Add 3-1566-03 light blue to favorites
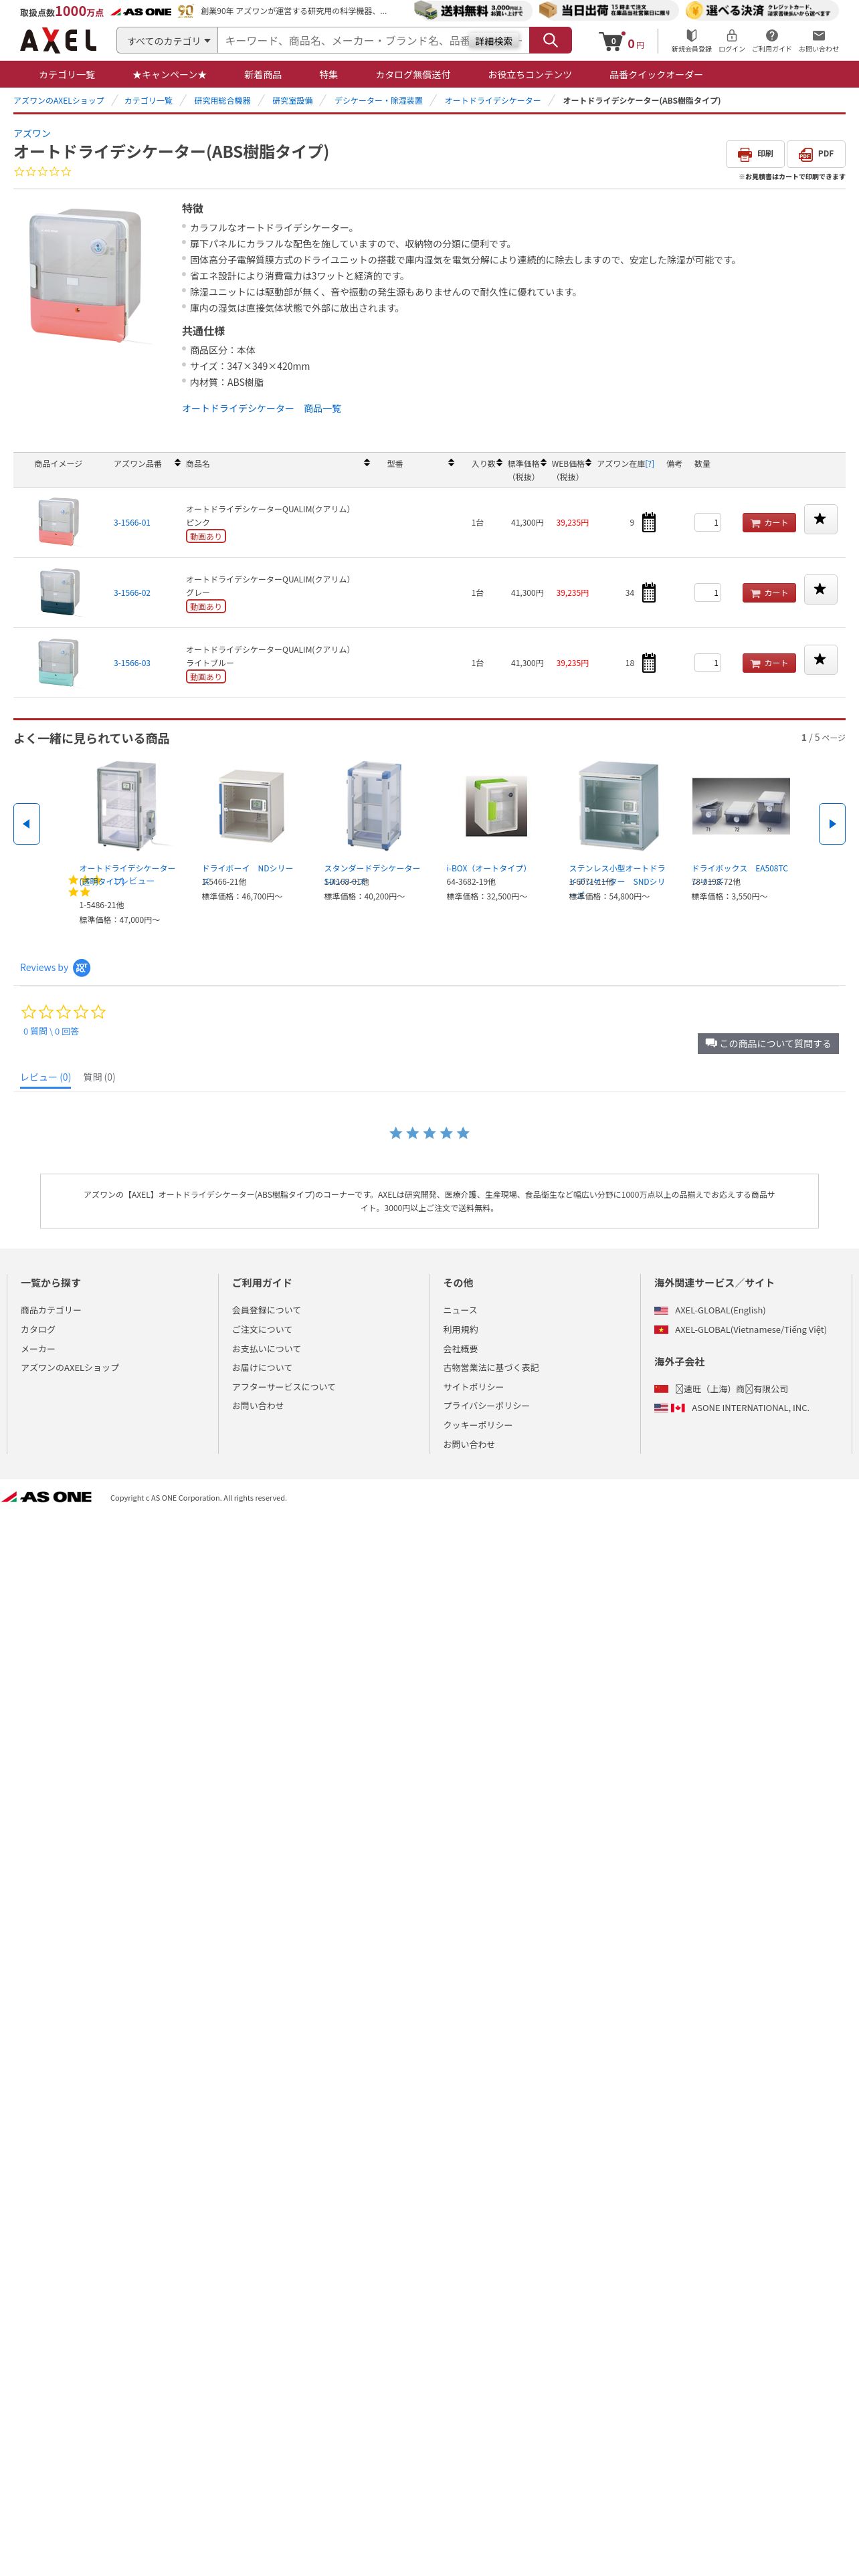 point(820,659)
